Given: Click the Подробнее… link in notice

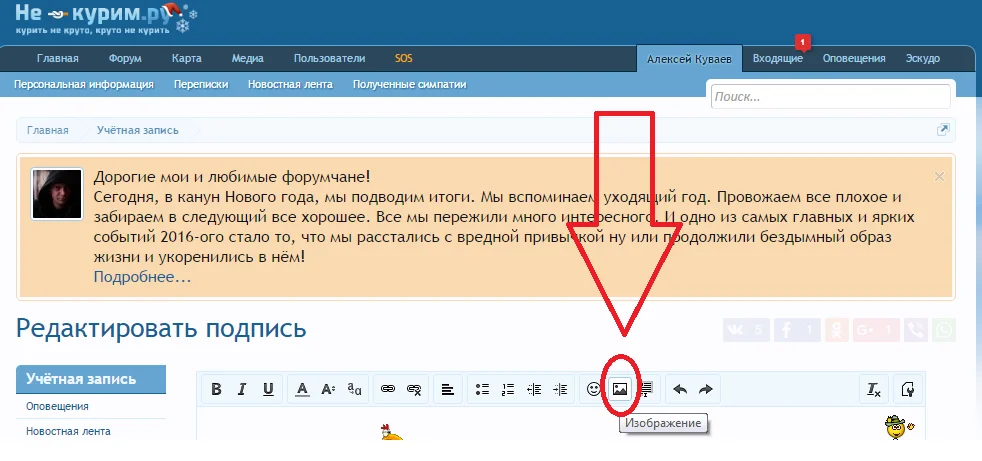Looking at the screenshot, I should [142, 277].
